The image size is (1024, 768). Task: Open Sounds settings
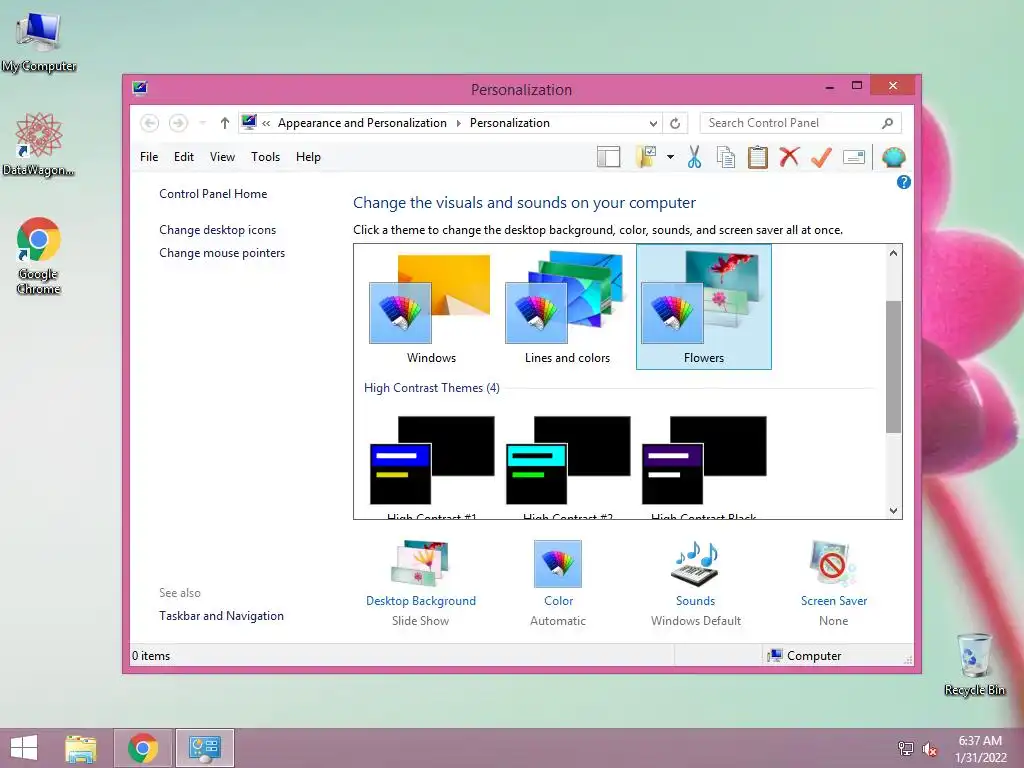click(696, 583)
